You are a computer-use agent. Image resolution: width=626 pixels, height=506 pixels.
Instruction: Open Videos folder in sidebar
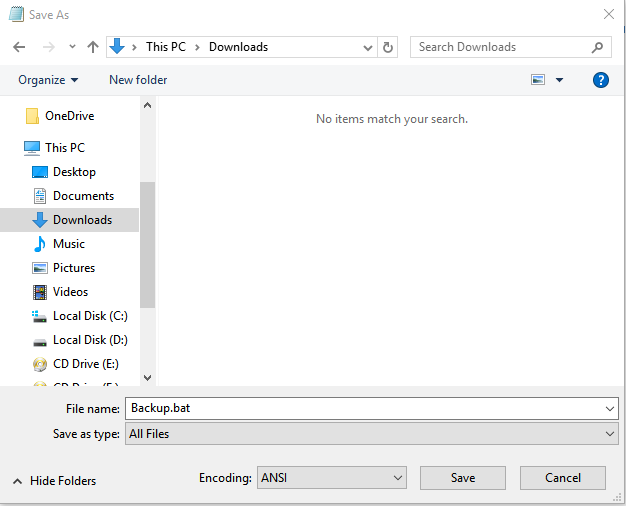pyautogui.click(x=70, y=292)
